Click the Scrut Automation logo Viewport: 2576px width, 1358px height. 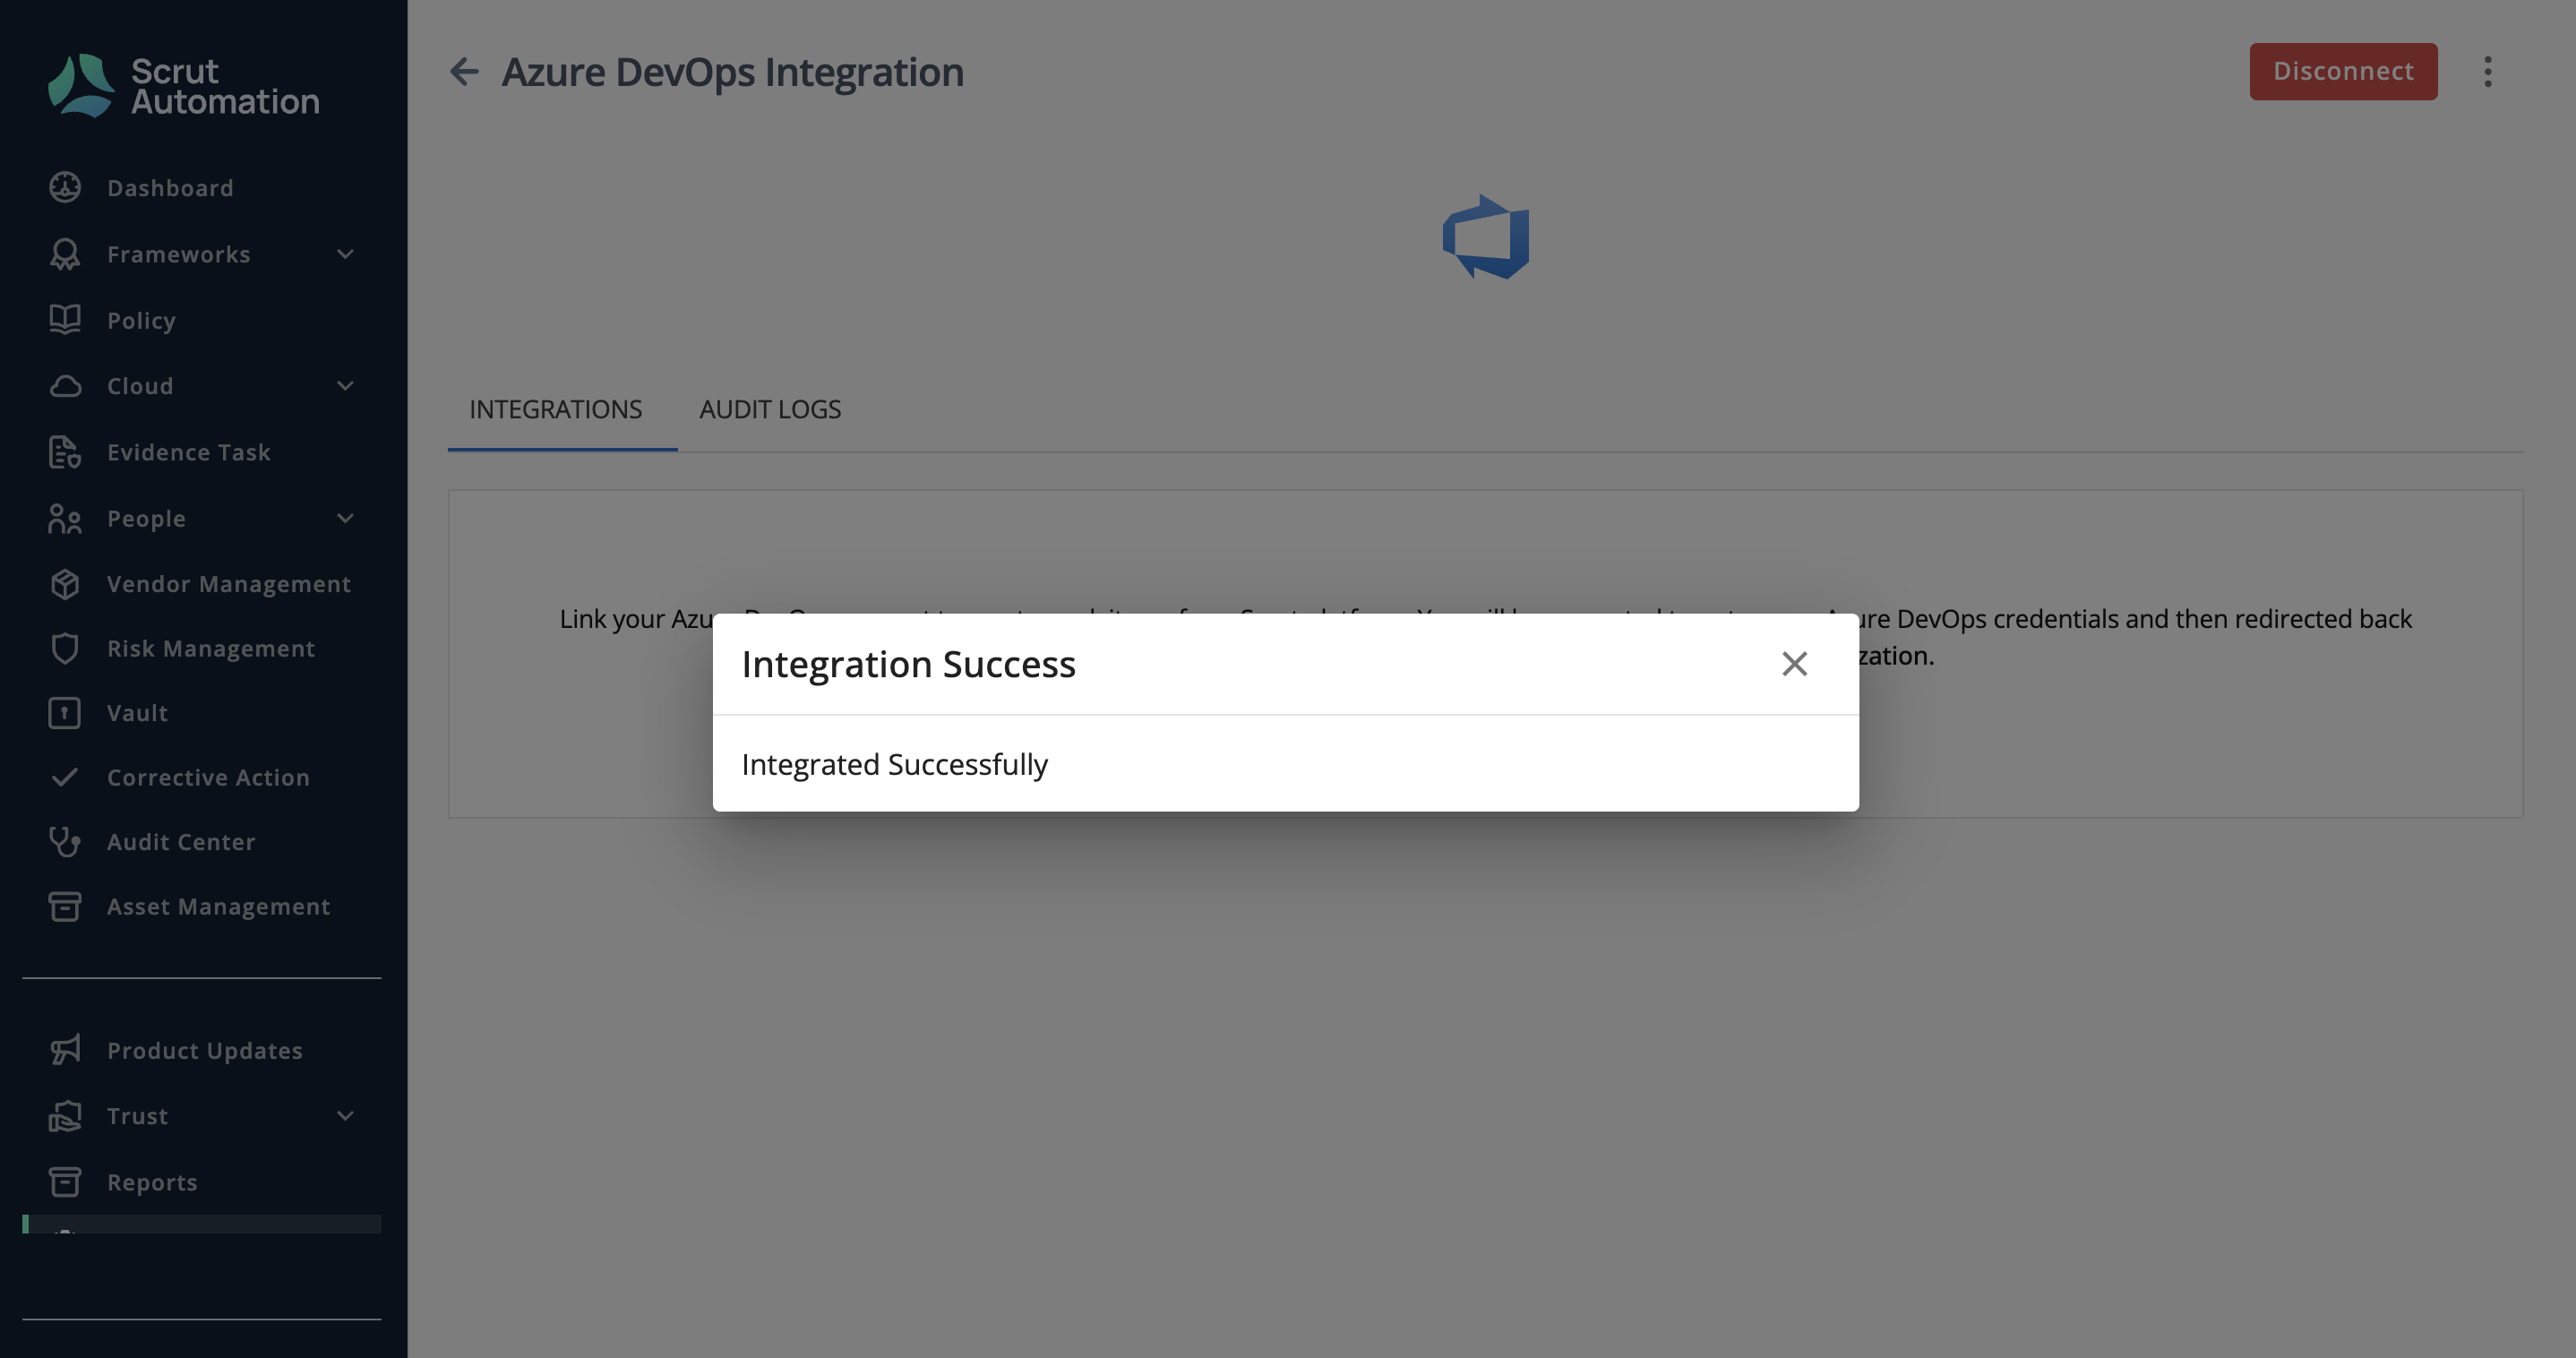(x=183, y=86)
